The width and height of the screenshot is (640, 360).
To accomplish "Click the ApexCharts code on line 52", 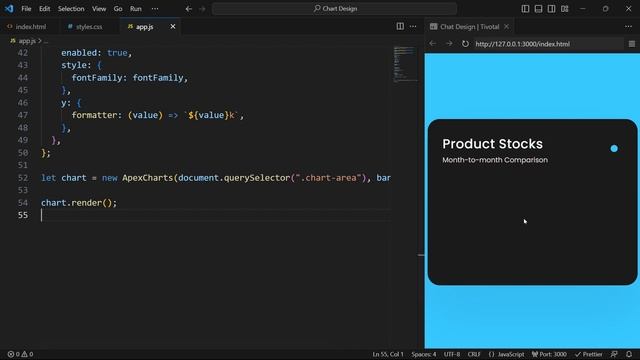I will [x=147, y=178].
